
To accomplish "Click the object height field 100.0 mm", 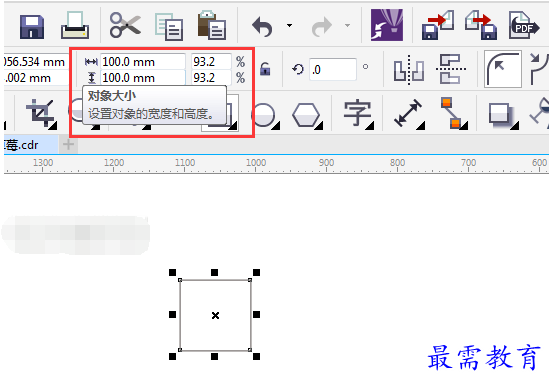I will [x=143, y=77].
